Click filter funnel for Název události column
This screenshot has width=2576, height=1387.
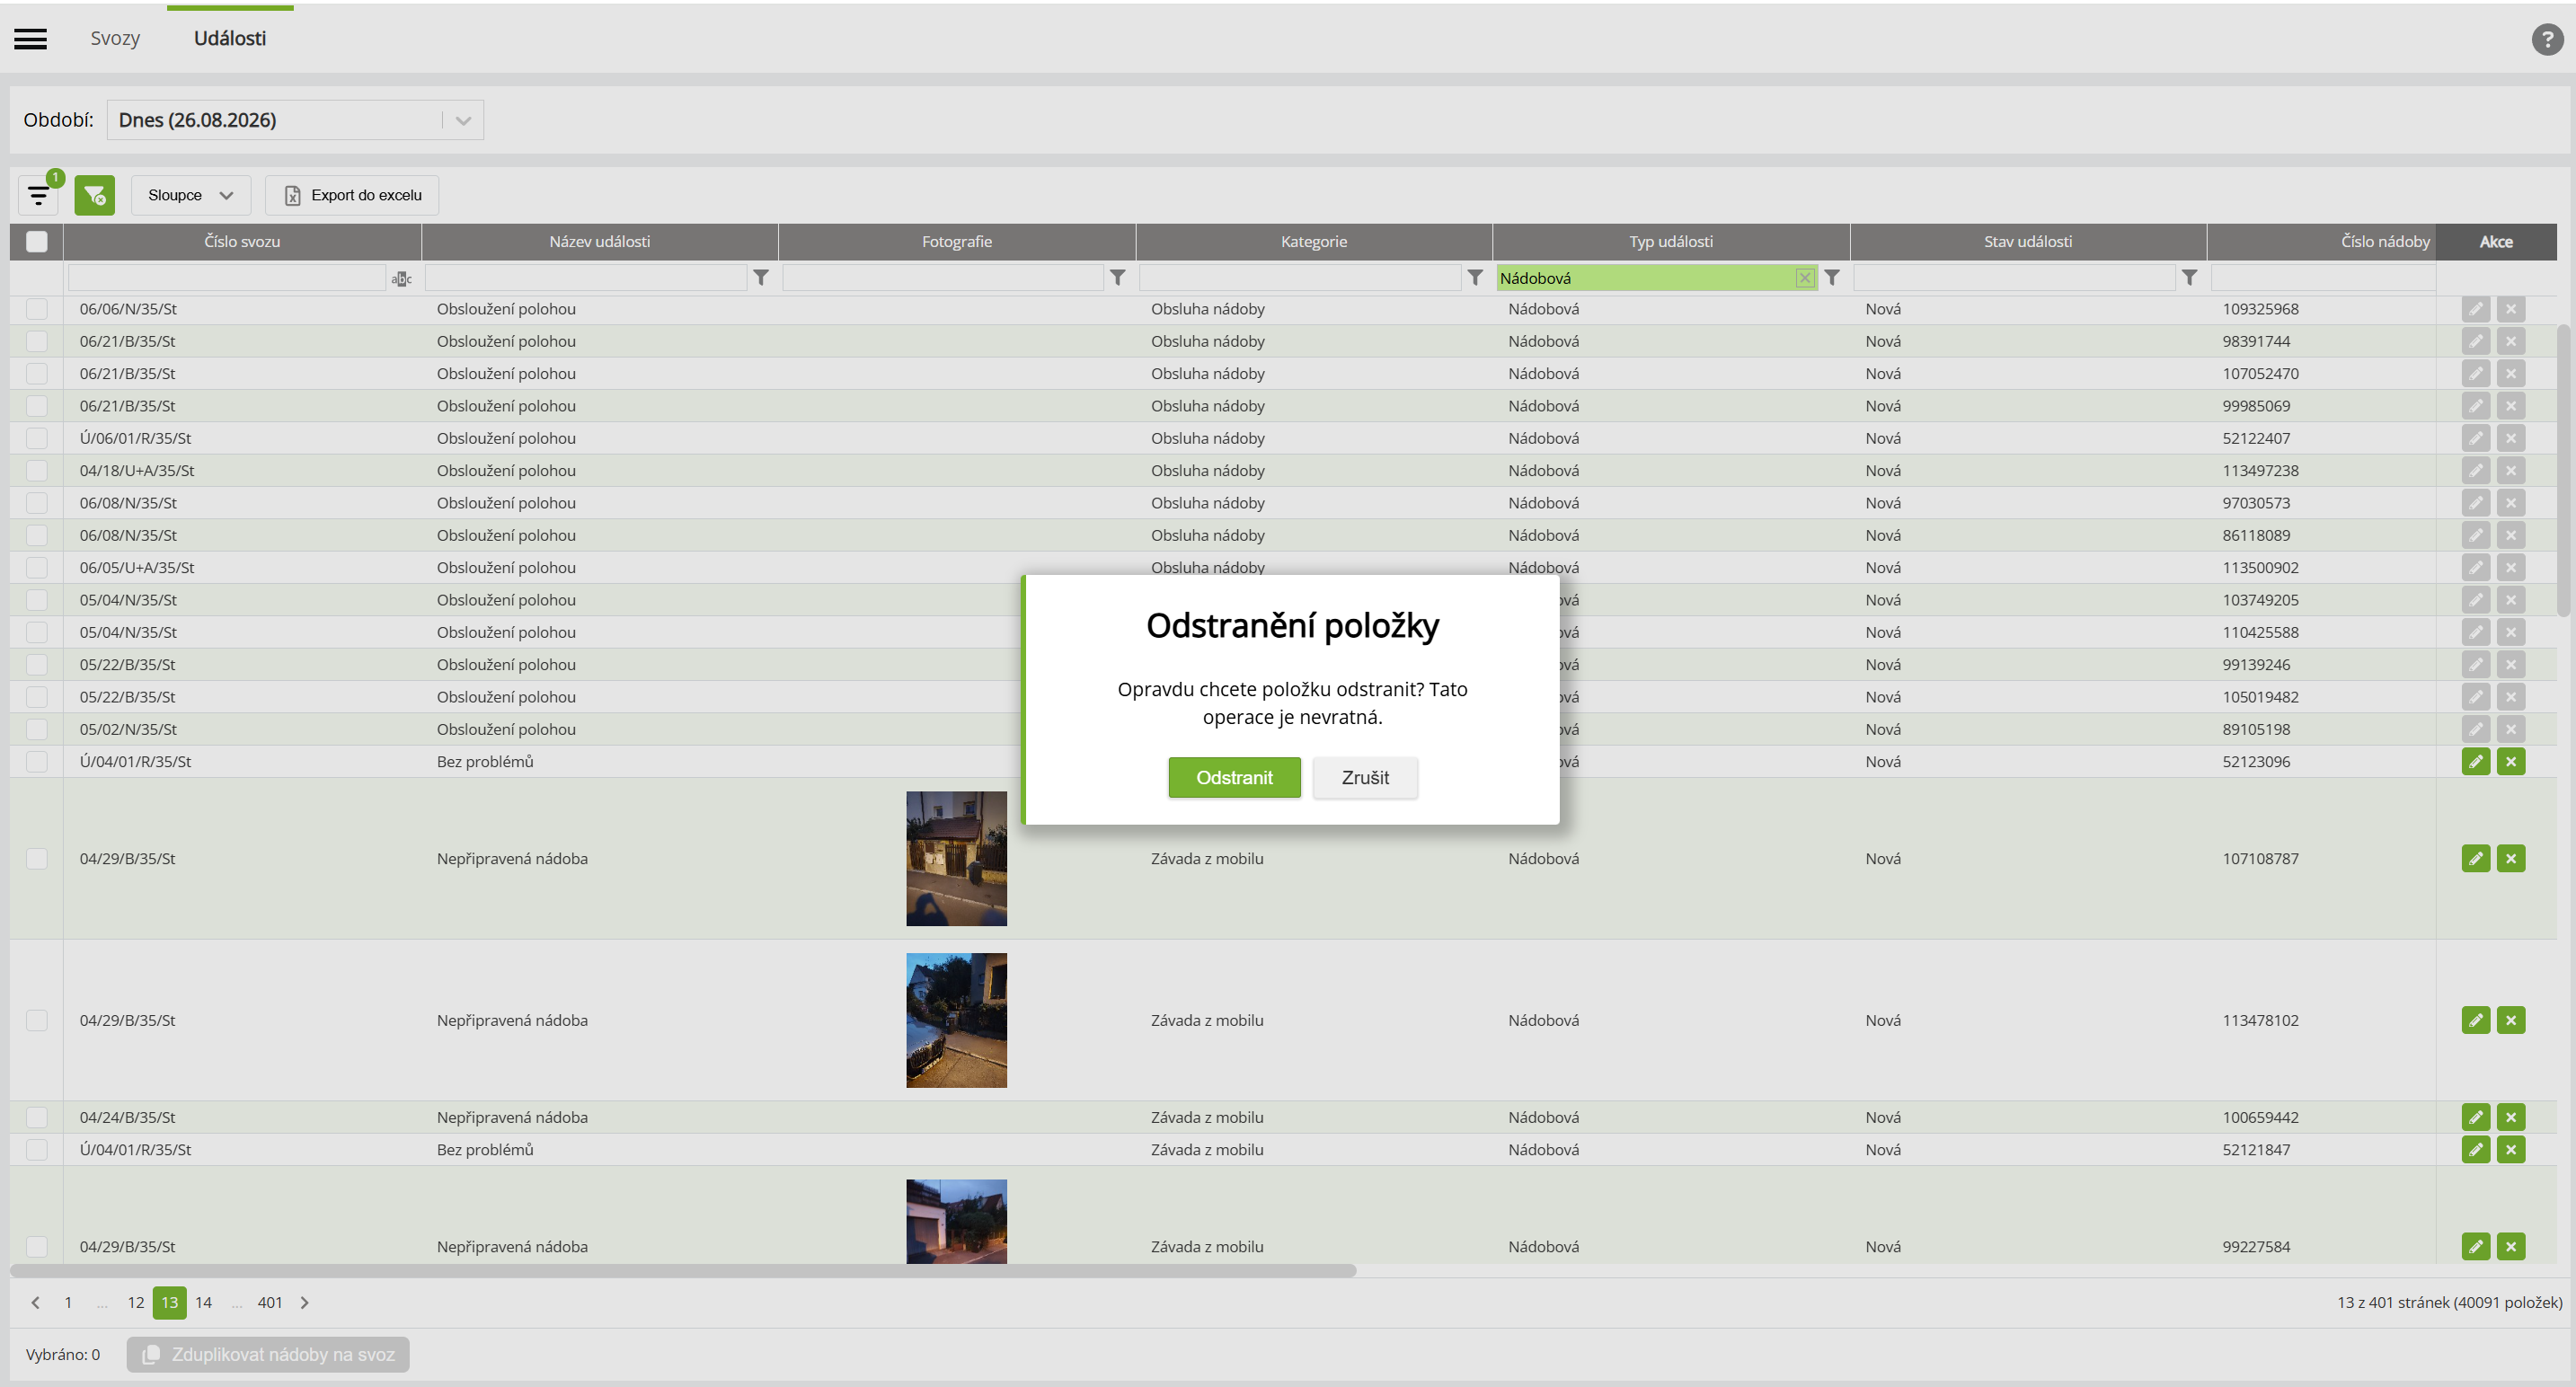point(761,278)
